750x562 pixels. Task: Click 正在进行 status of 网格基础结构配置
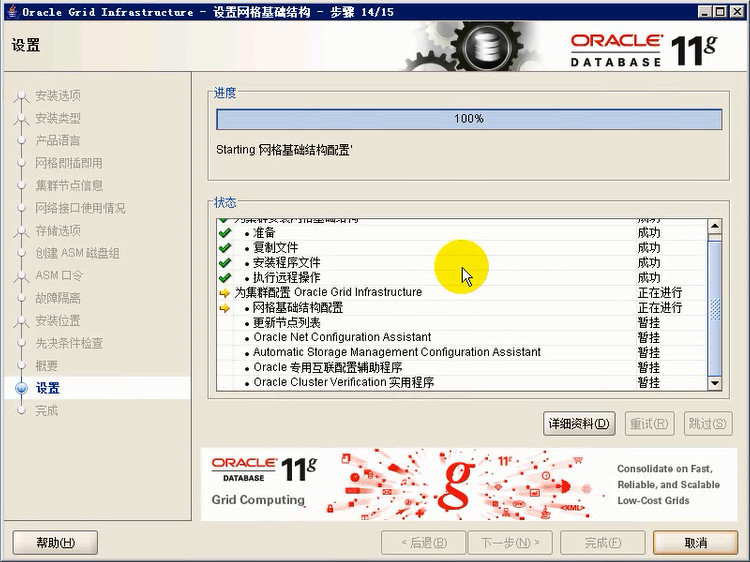coord(660,308)
